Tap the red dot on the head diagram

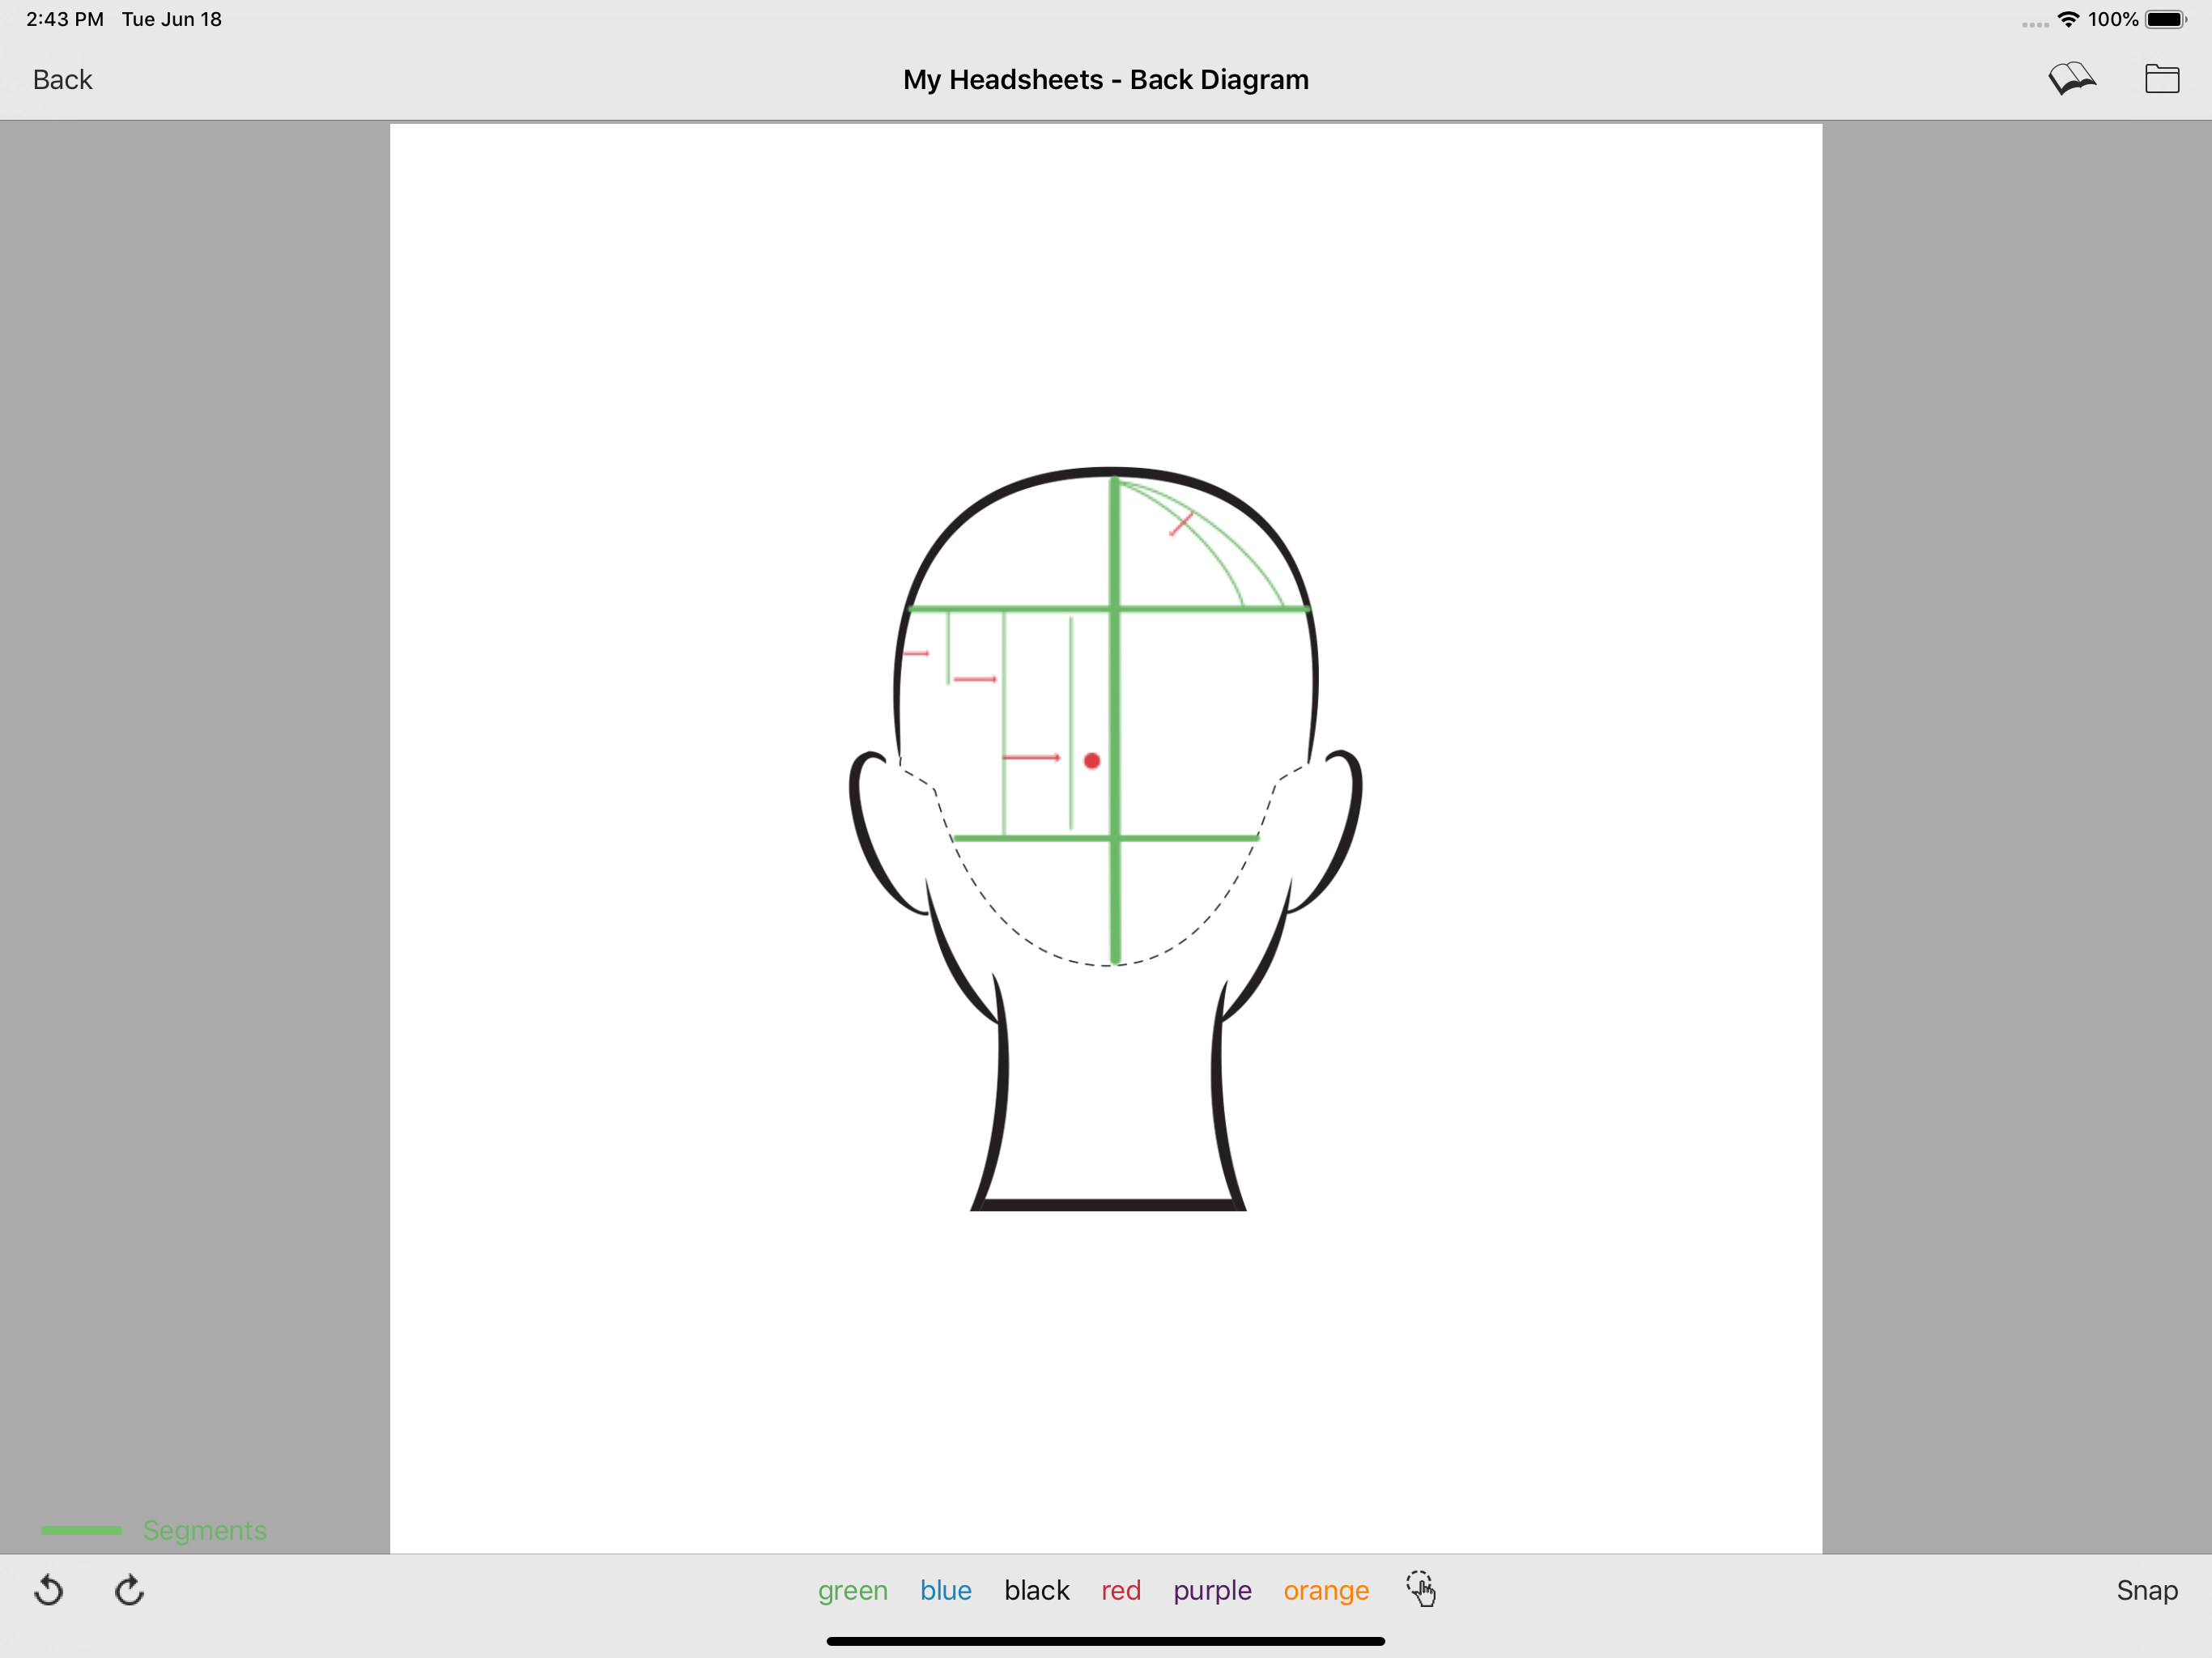[1092, 761]
